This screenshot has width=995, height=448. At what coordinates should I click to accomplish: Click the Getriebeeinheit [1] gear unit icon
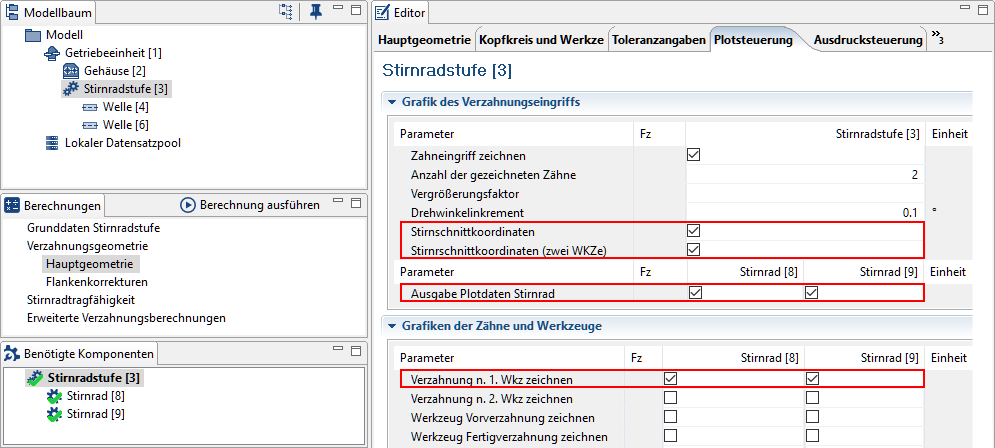pyautogui.click(x=52, y=53)
